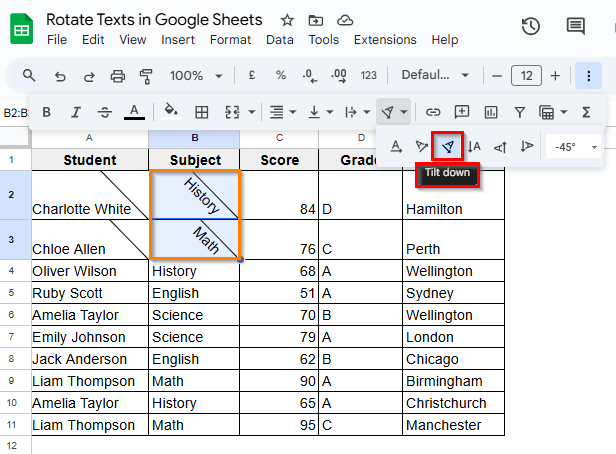
Task: Click the paint format roller icon
Action: tap(145, 75)
